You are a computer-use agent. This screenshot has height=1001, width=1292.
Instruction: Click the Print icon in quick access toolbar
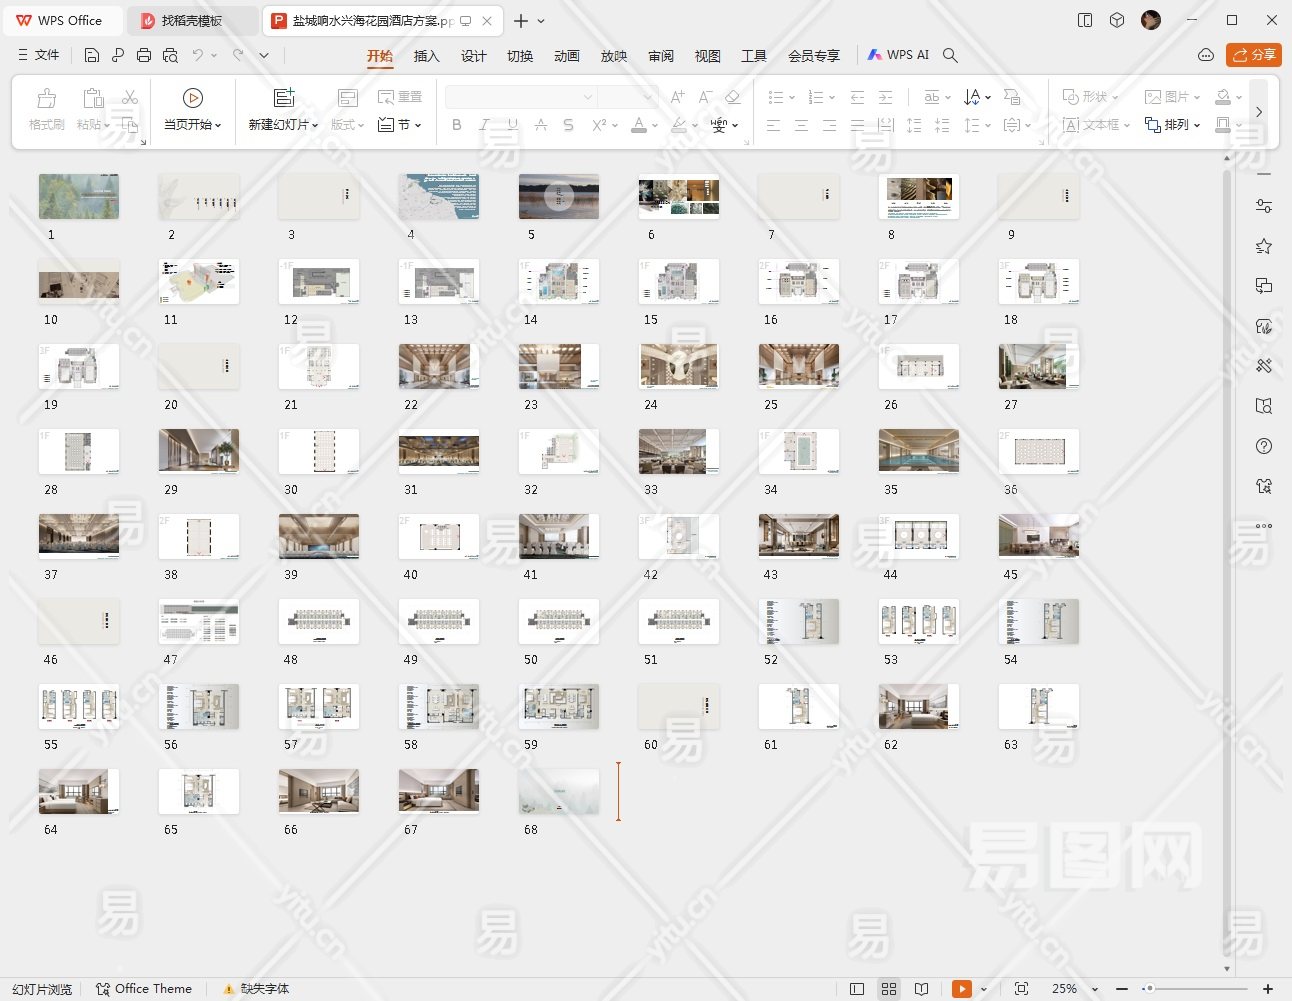pos(144,55)
